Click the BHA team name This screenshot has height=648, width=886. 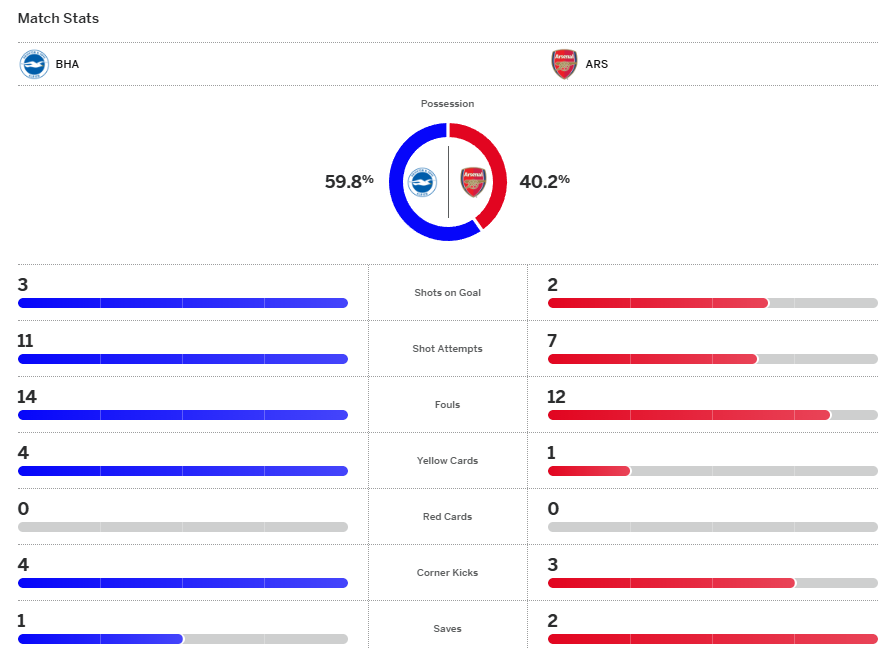click(x=67, y=64)
